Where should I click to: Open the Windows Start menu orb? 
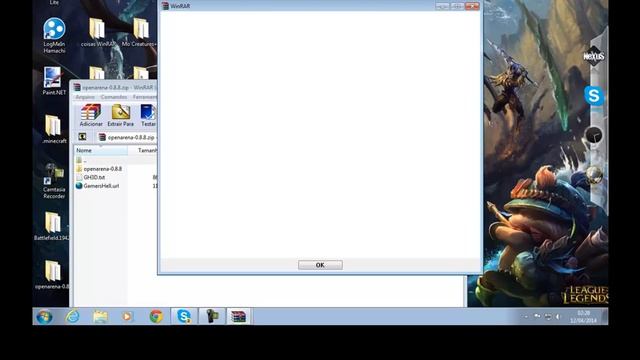(x=44, y=316)
